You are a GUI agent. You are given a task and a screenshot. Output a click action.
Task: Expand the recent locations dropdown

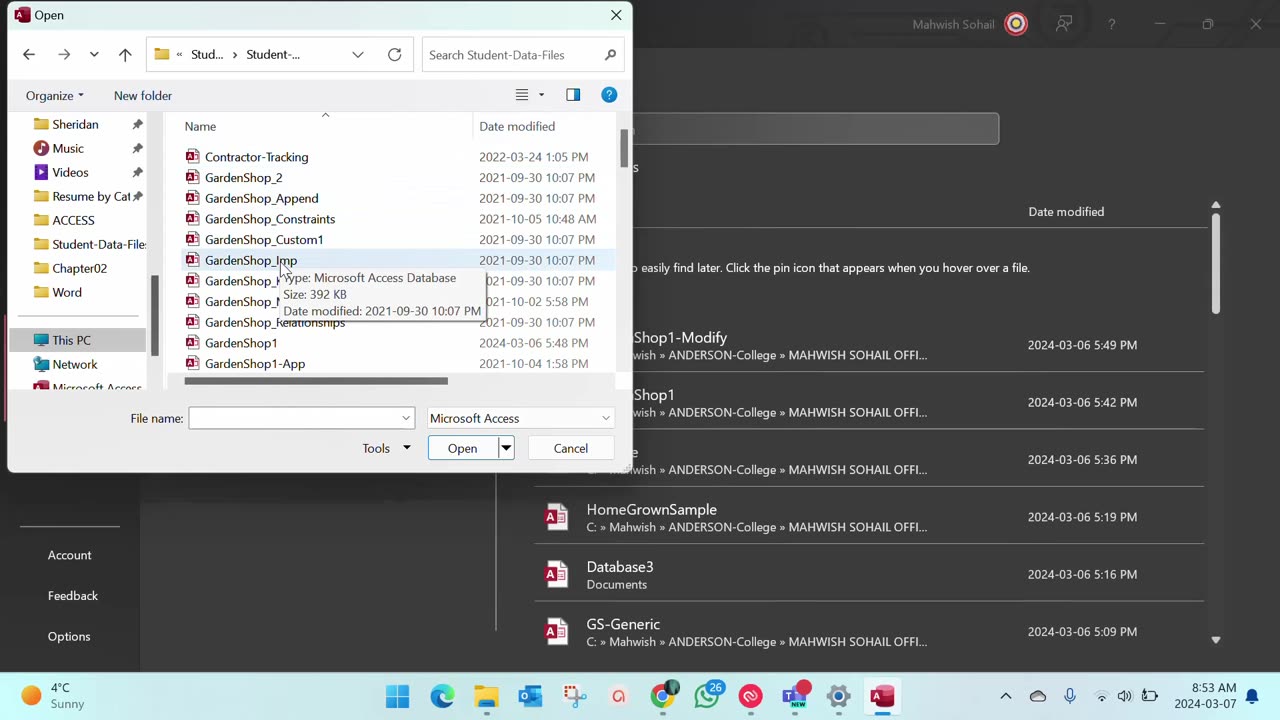tap(94, 55)
